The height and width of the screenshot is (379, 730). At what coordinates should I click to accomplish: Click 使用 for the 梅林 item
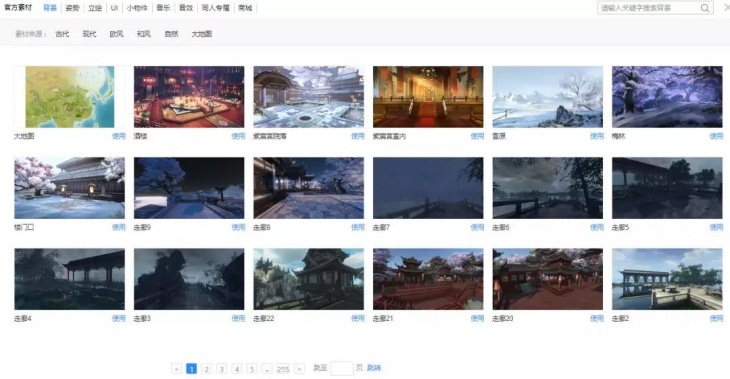coord(716,136)
